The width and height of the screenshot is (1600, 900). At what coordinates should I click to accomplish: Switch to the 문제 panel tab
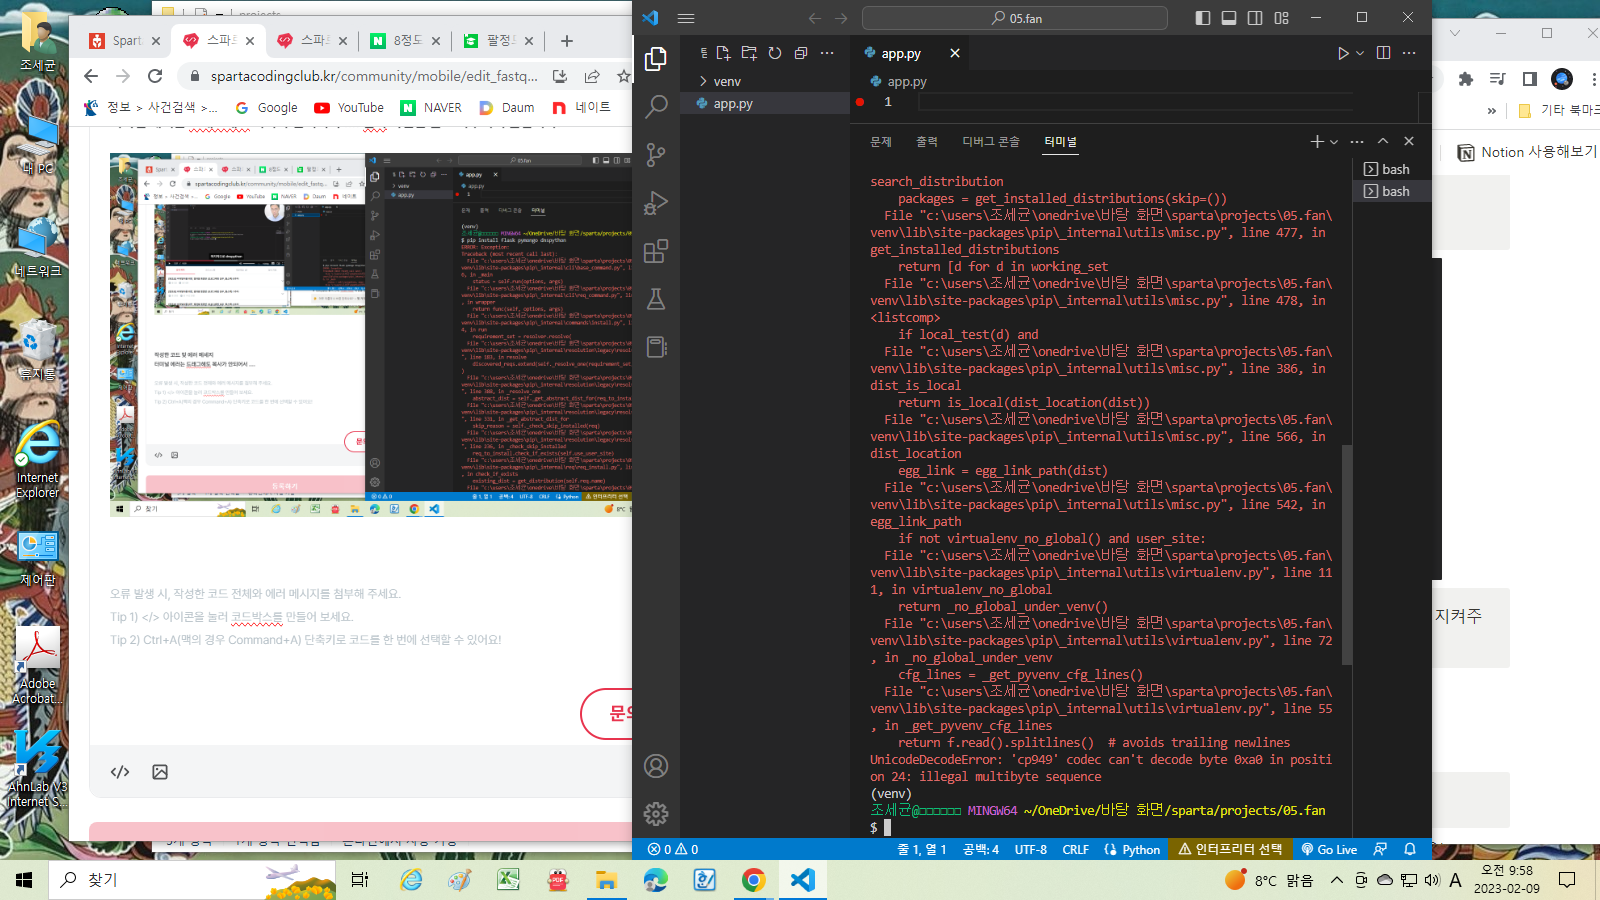tap(880, 142)
